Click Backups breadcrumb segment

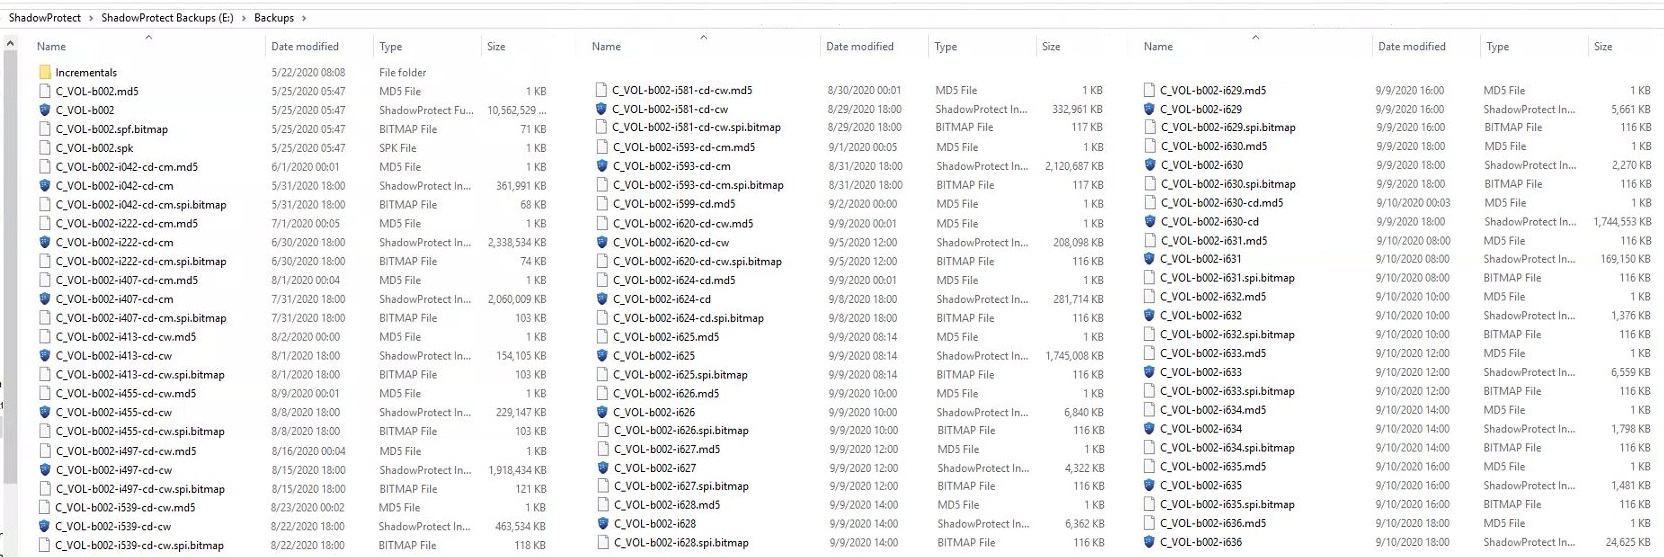tap(274, 18)
